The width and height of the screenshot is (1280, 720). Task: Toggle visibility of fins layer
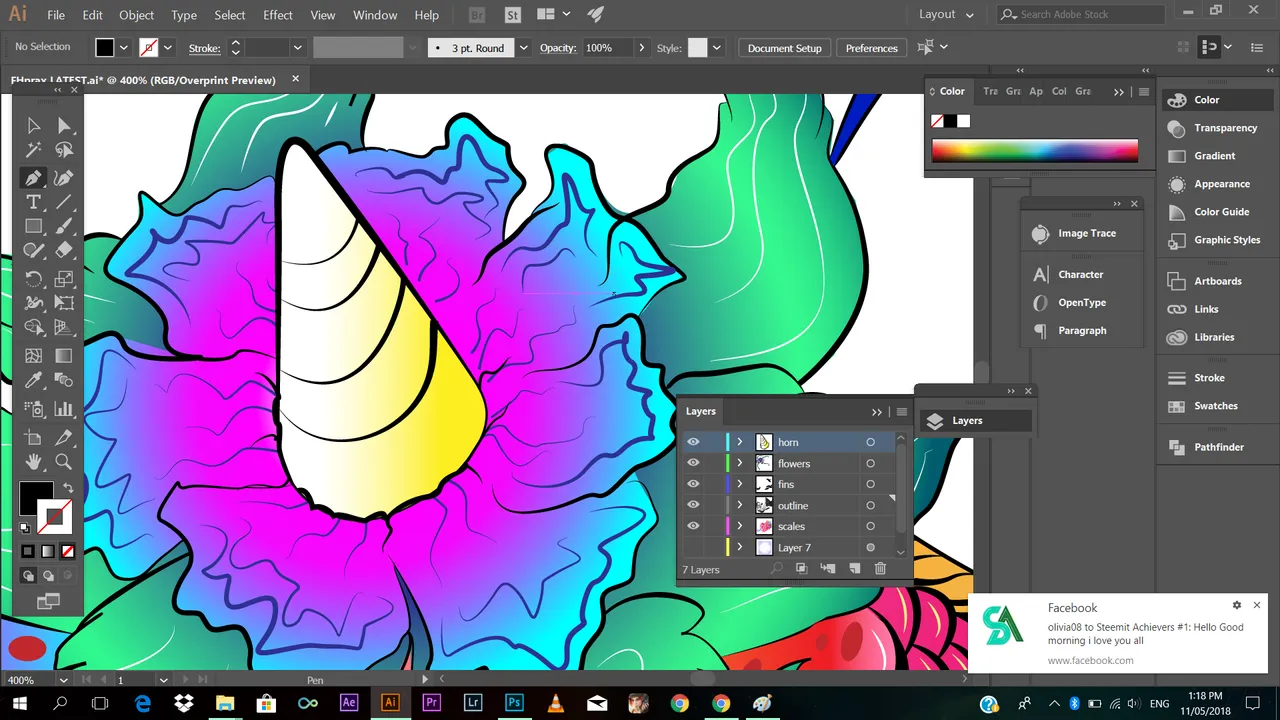coord(693,484)
